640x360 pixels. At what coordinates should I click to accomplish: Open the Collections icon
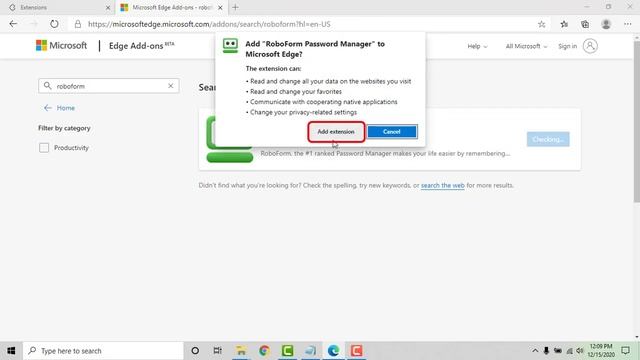[585, 24]
